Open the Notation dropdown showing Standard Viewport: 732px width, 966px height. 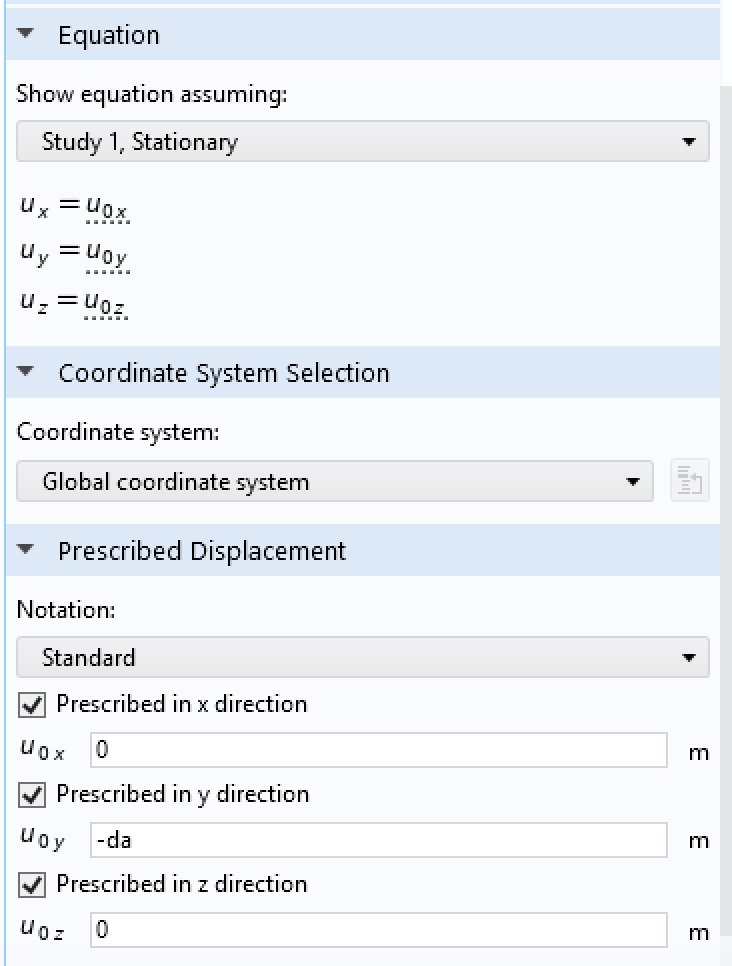click(x=362, y=658)
